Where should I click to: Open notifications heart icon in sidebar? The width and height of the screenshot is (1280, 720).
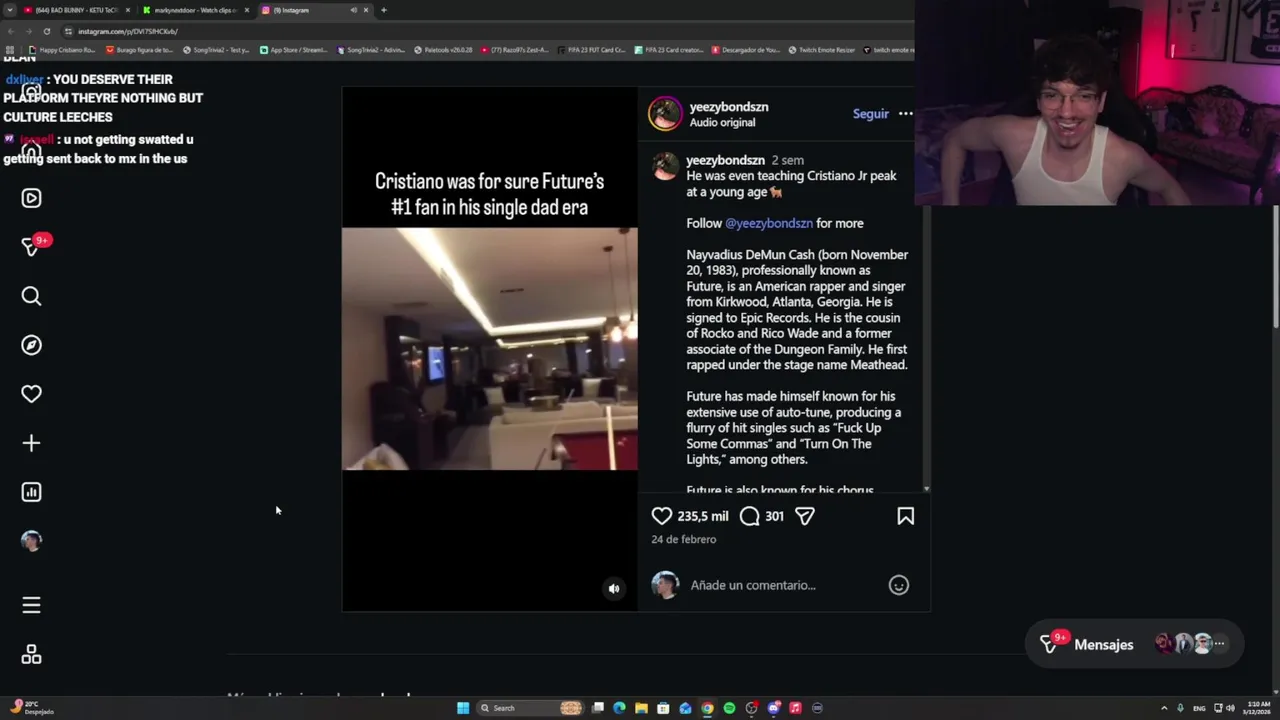(x=31, y=394)
